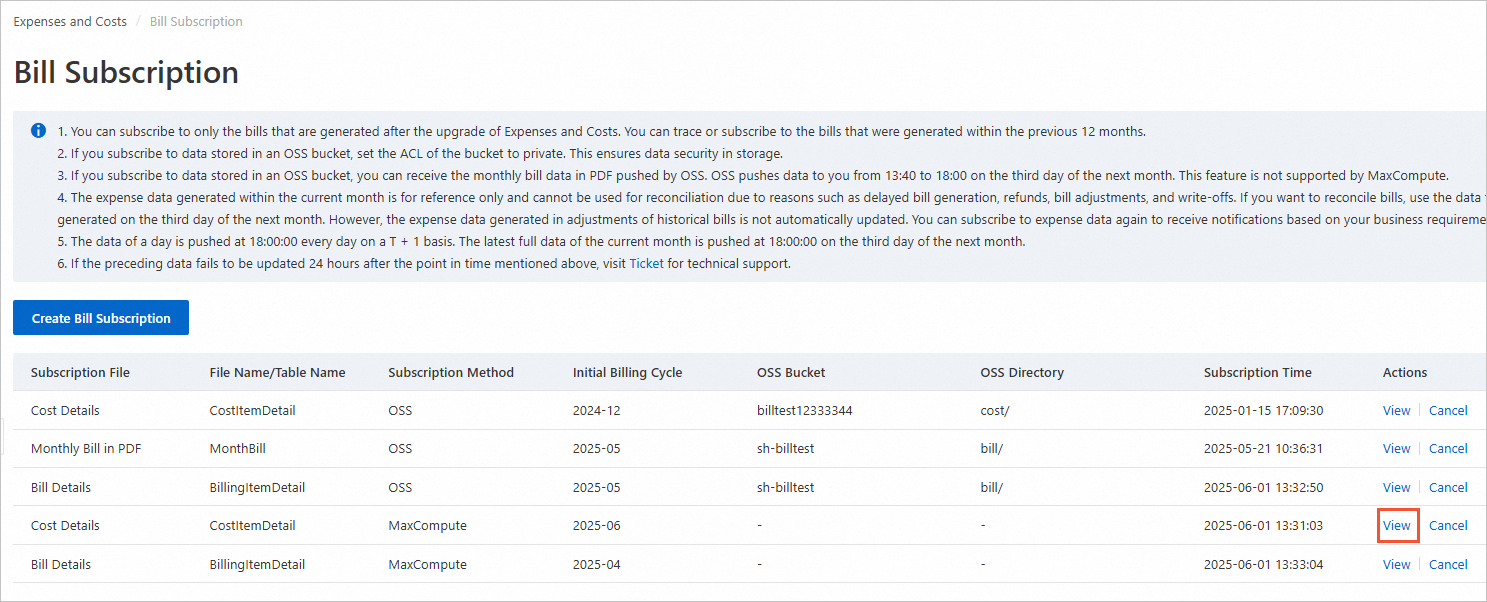Click the Subscription Time column header

pyautogui.click(x=1257, y=372)
